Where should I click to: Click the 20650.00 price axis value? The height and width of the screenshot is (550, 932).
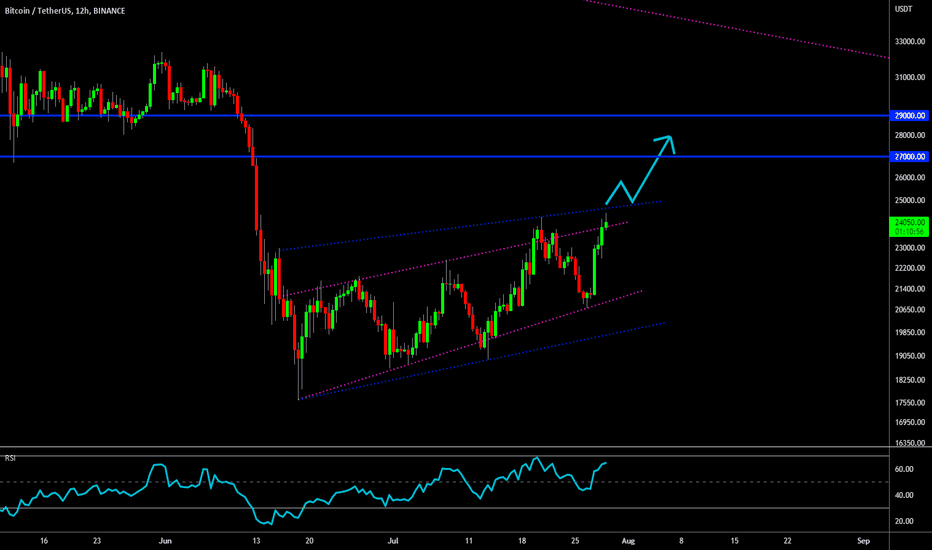pos(910,310)
